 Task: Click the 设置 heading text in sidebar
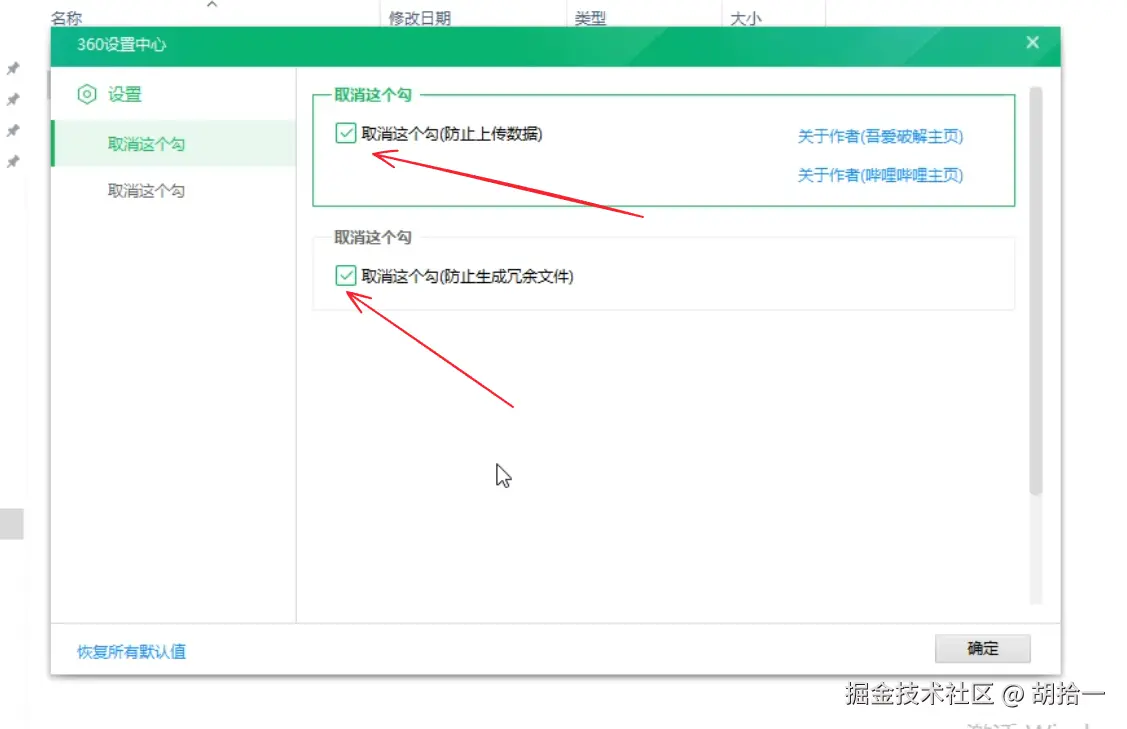point(125,94)
